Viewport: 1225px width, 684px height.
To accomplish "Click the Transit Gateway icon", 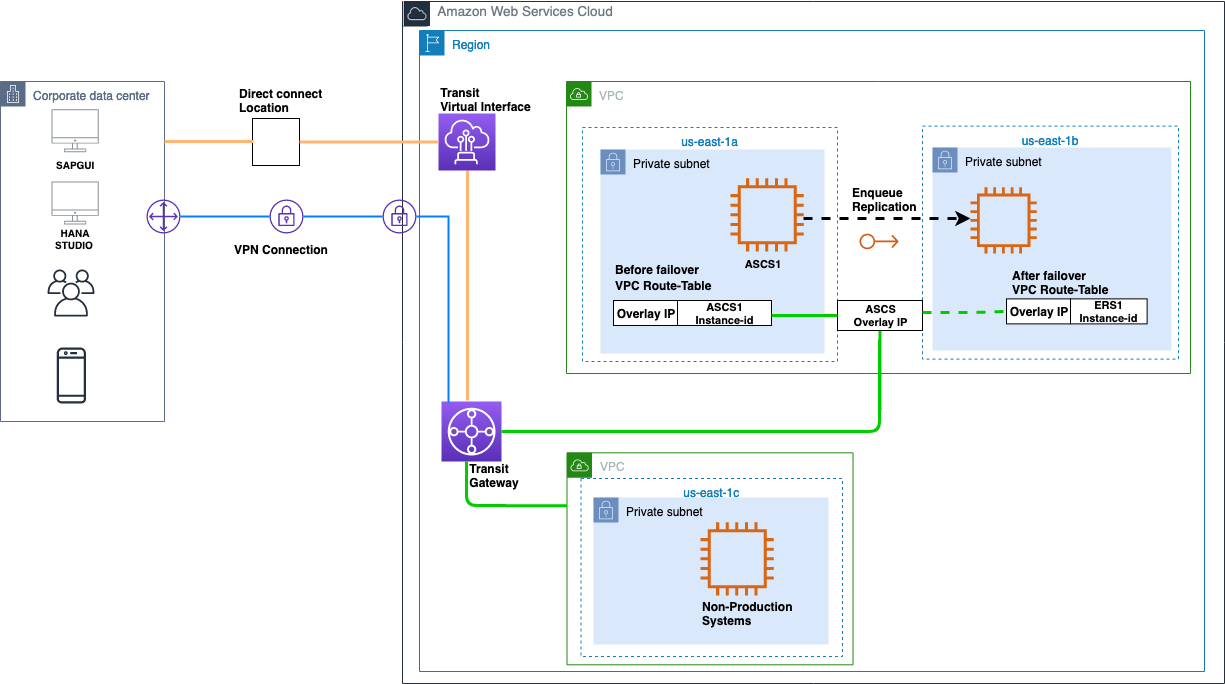I will click(x=471, y=432).
